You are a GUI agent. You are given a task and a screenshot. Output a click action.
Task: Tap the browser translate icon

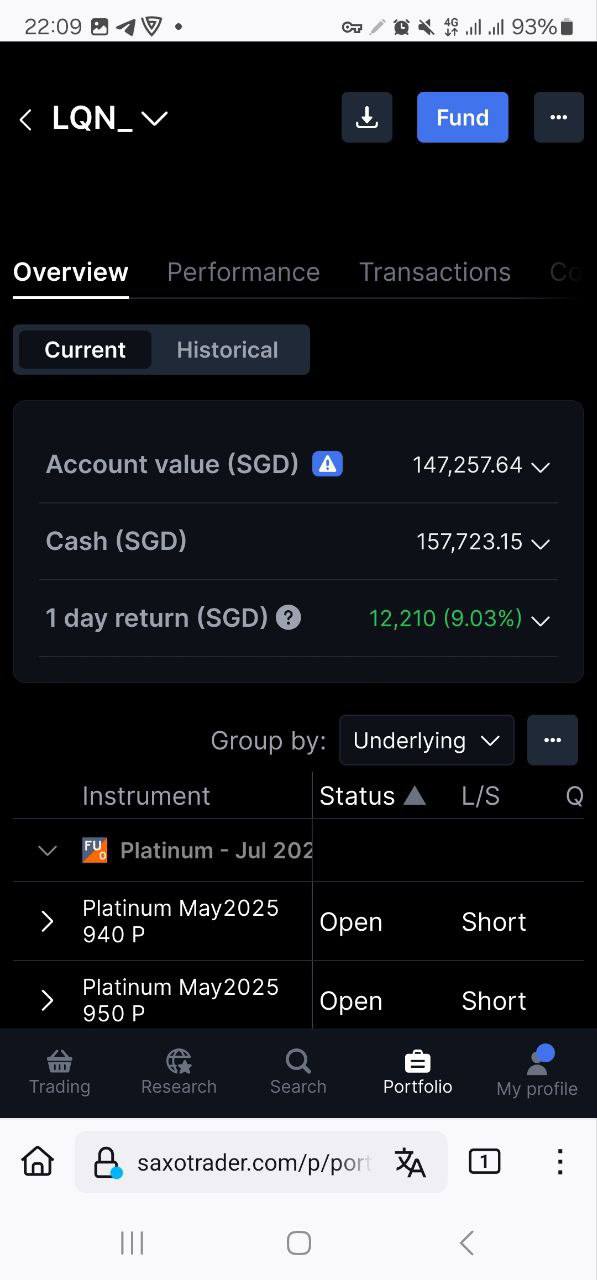tap(410, 1162)
